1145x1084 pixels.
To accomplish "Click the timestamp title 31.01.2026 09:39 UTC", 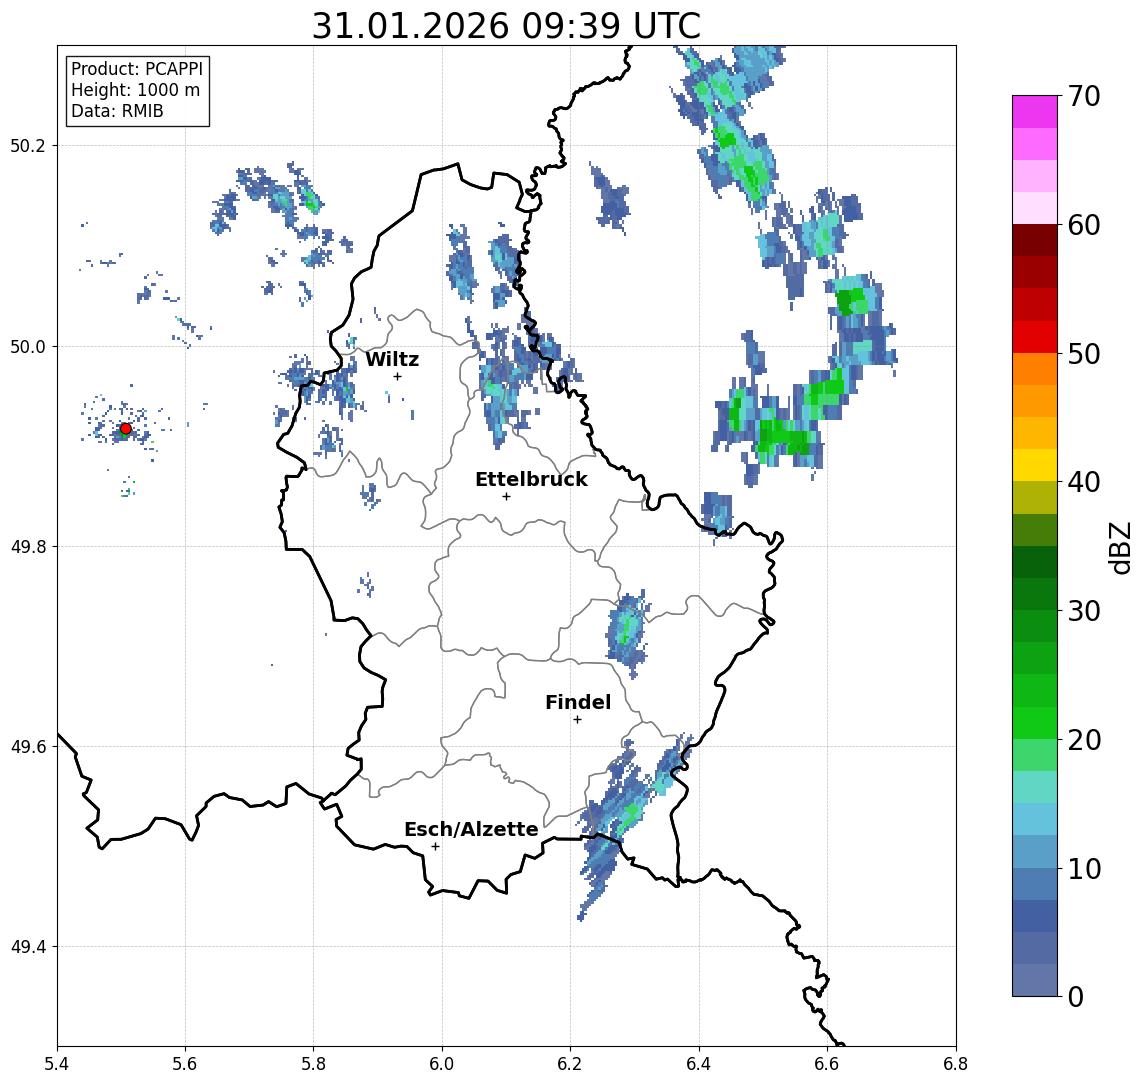I will coord(506,26).
